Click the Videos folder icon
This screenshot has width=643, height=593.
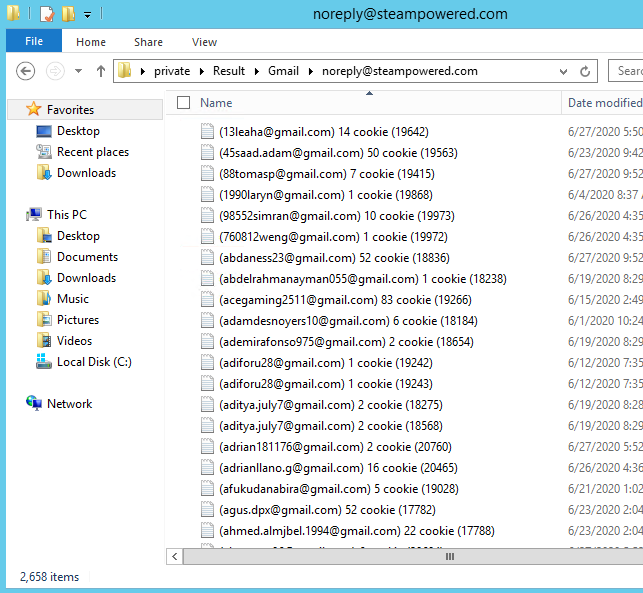tap(43, 340)
